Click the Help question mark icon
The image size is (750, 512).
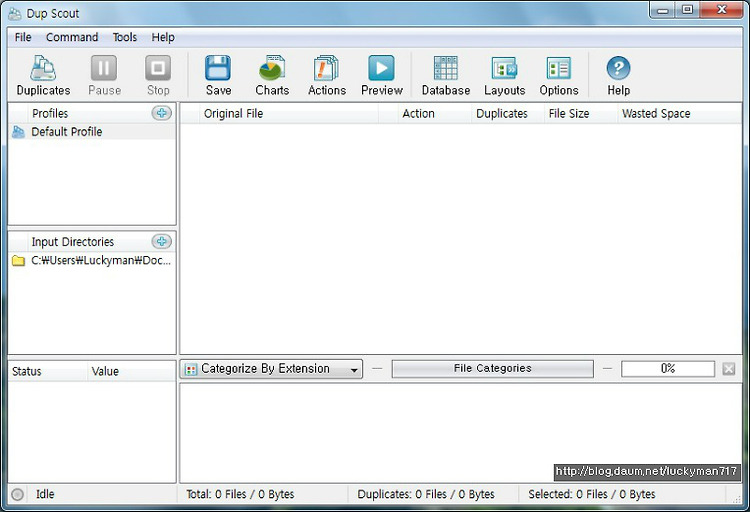pos(618,68)
